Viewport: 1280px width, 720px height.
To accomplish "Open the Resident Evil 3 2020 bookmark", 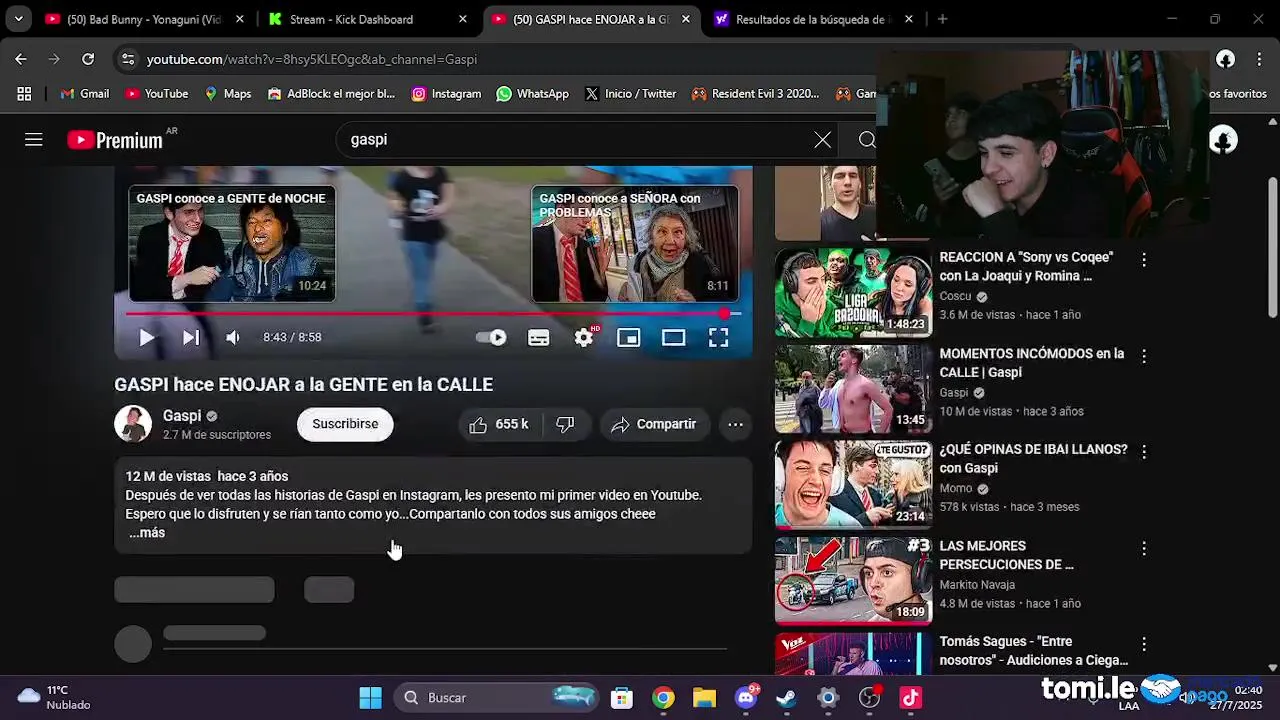I will click(756, 94).
